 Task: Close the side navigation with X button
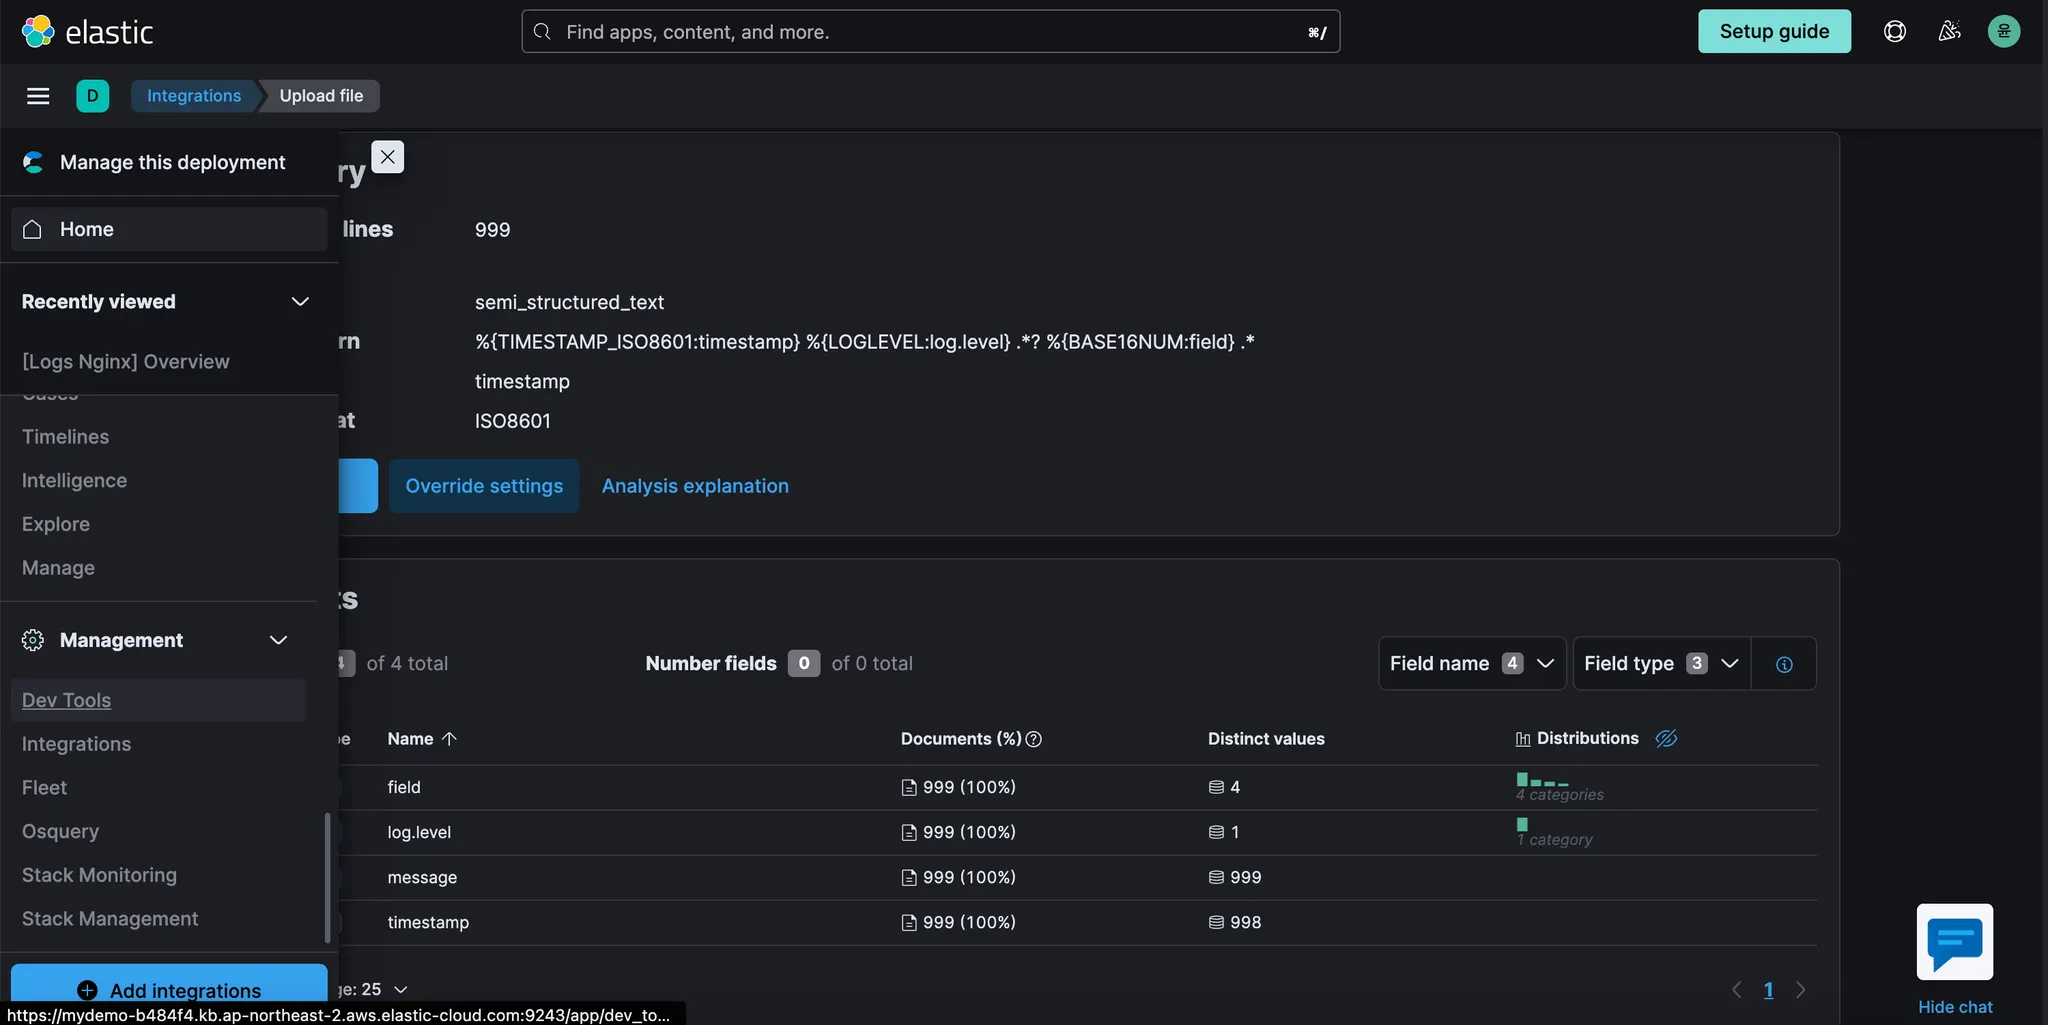(x=387, y=157)
